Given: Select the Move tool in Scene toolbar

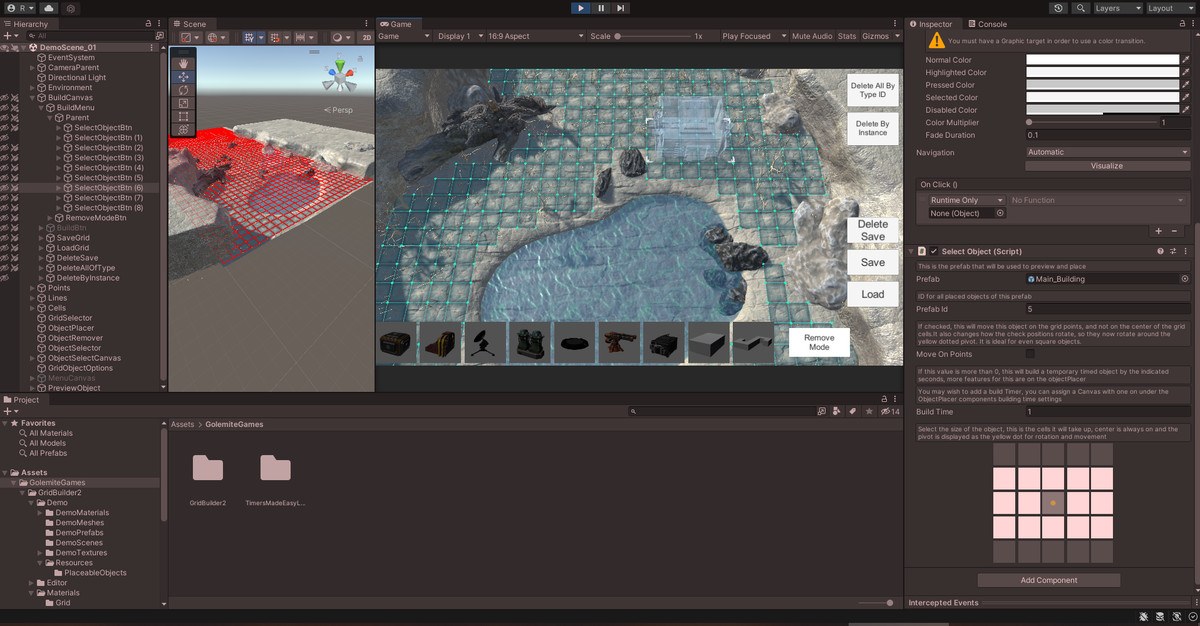Looking at the screenshot, I should pyautogui.click(x=184, y=76).
